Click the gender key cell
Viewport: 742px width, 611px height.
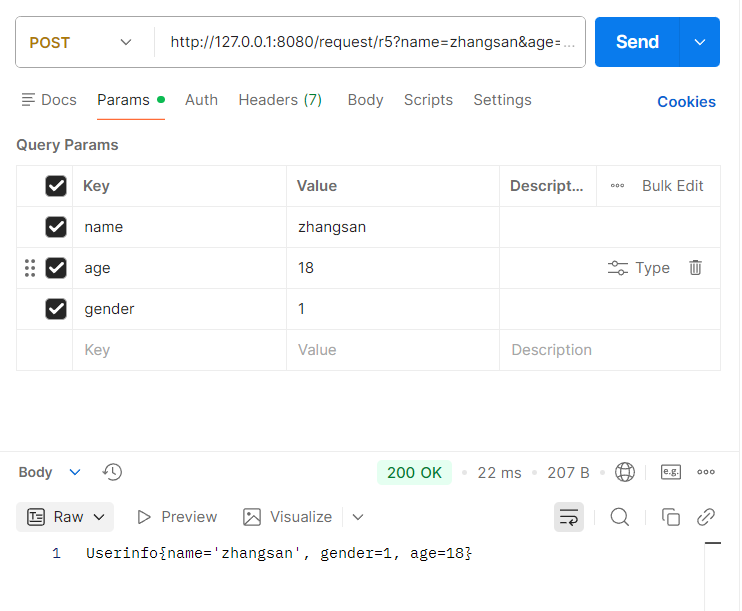click(x=179, y=309)
